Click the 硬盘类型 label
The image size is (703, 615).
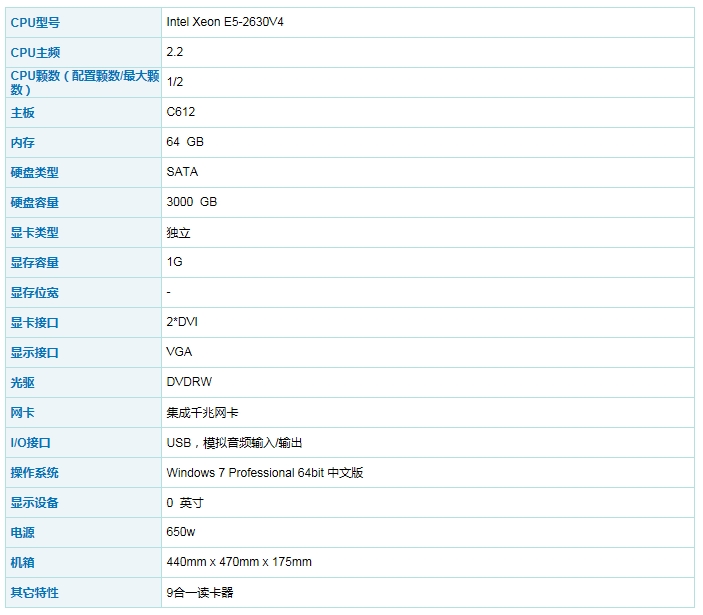click(34, 172)
